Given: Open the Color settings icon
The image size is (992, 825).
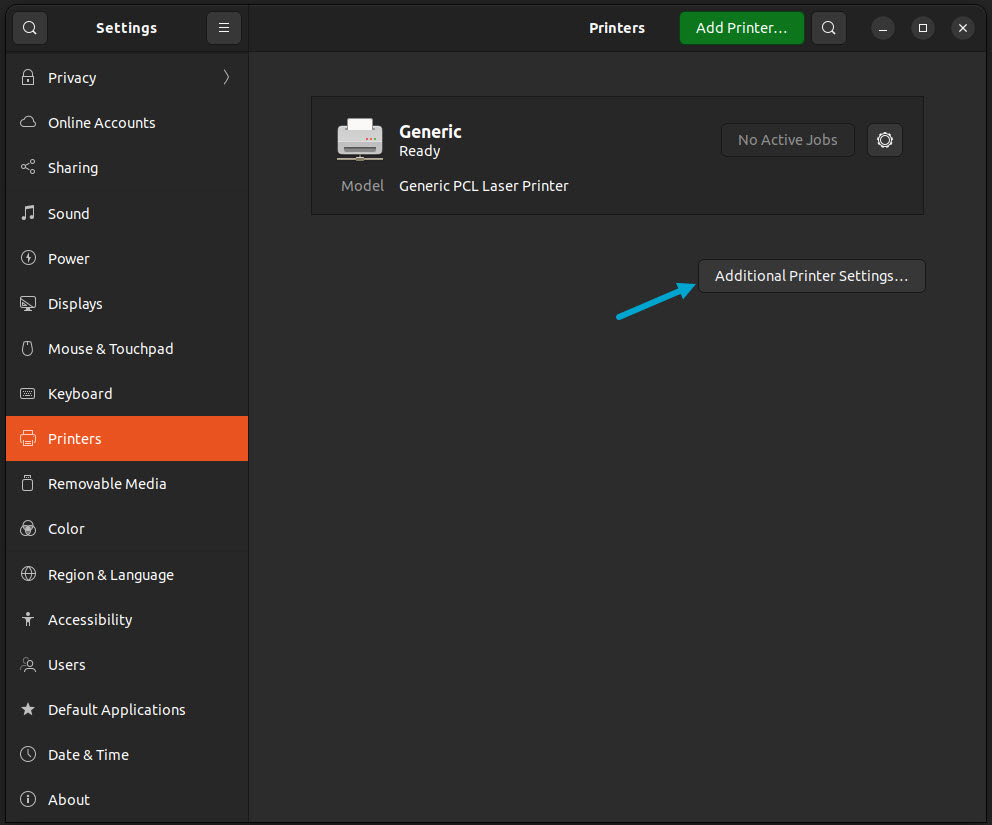Looking at the screenshot, I should pyautogui.click(x=27, y=528).
